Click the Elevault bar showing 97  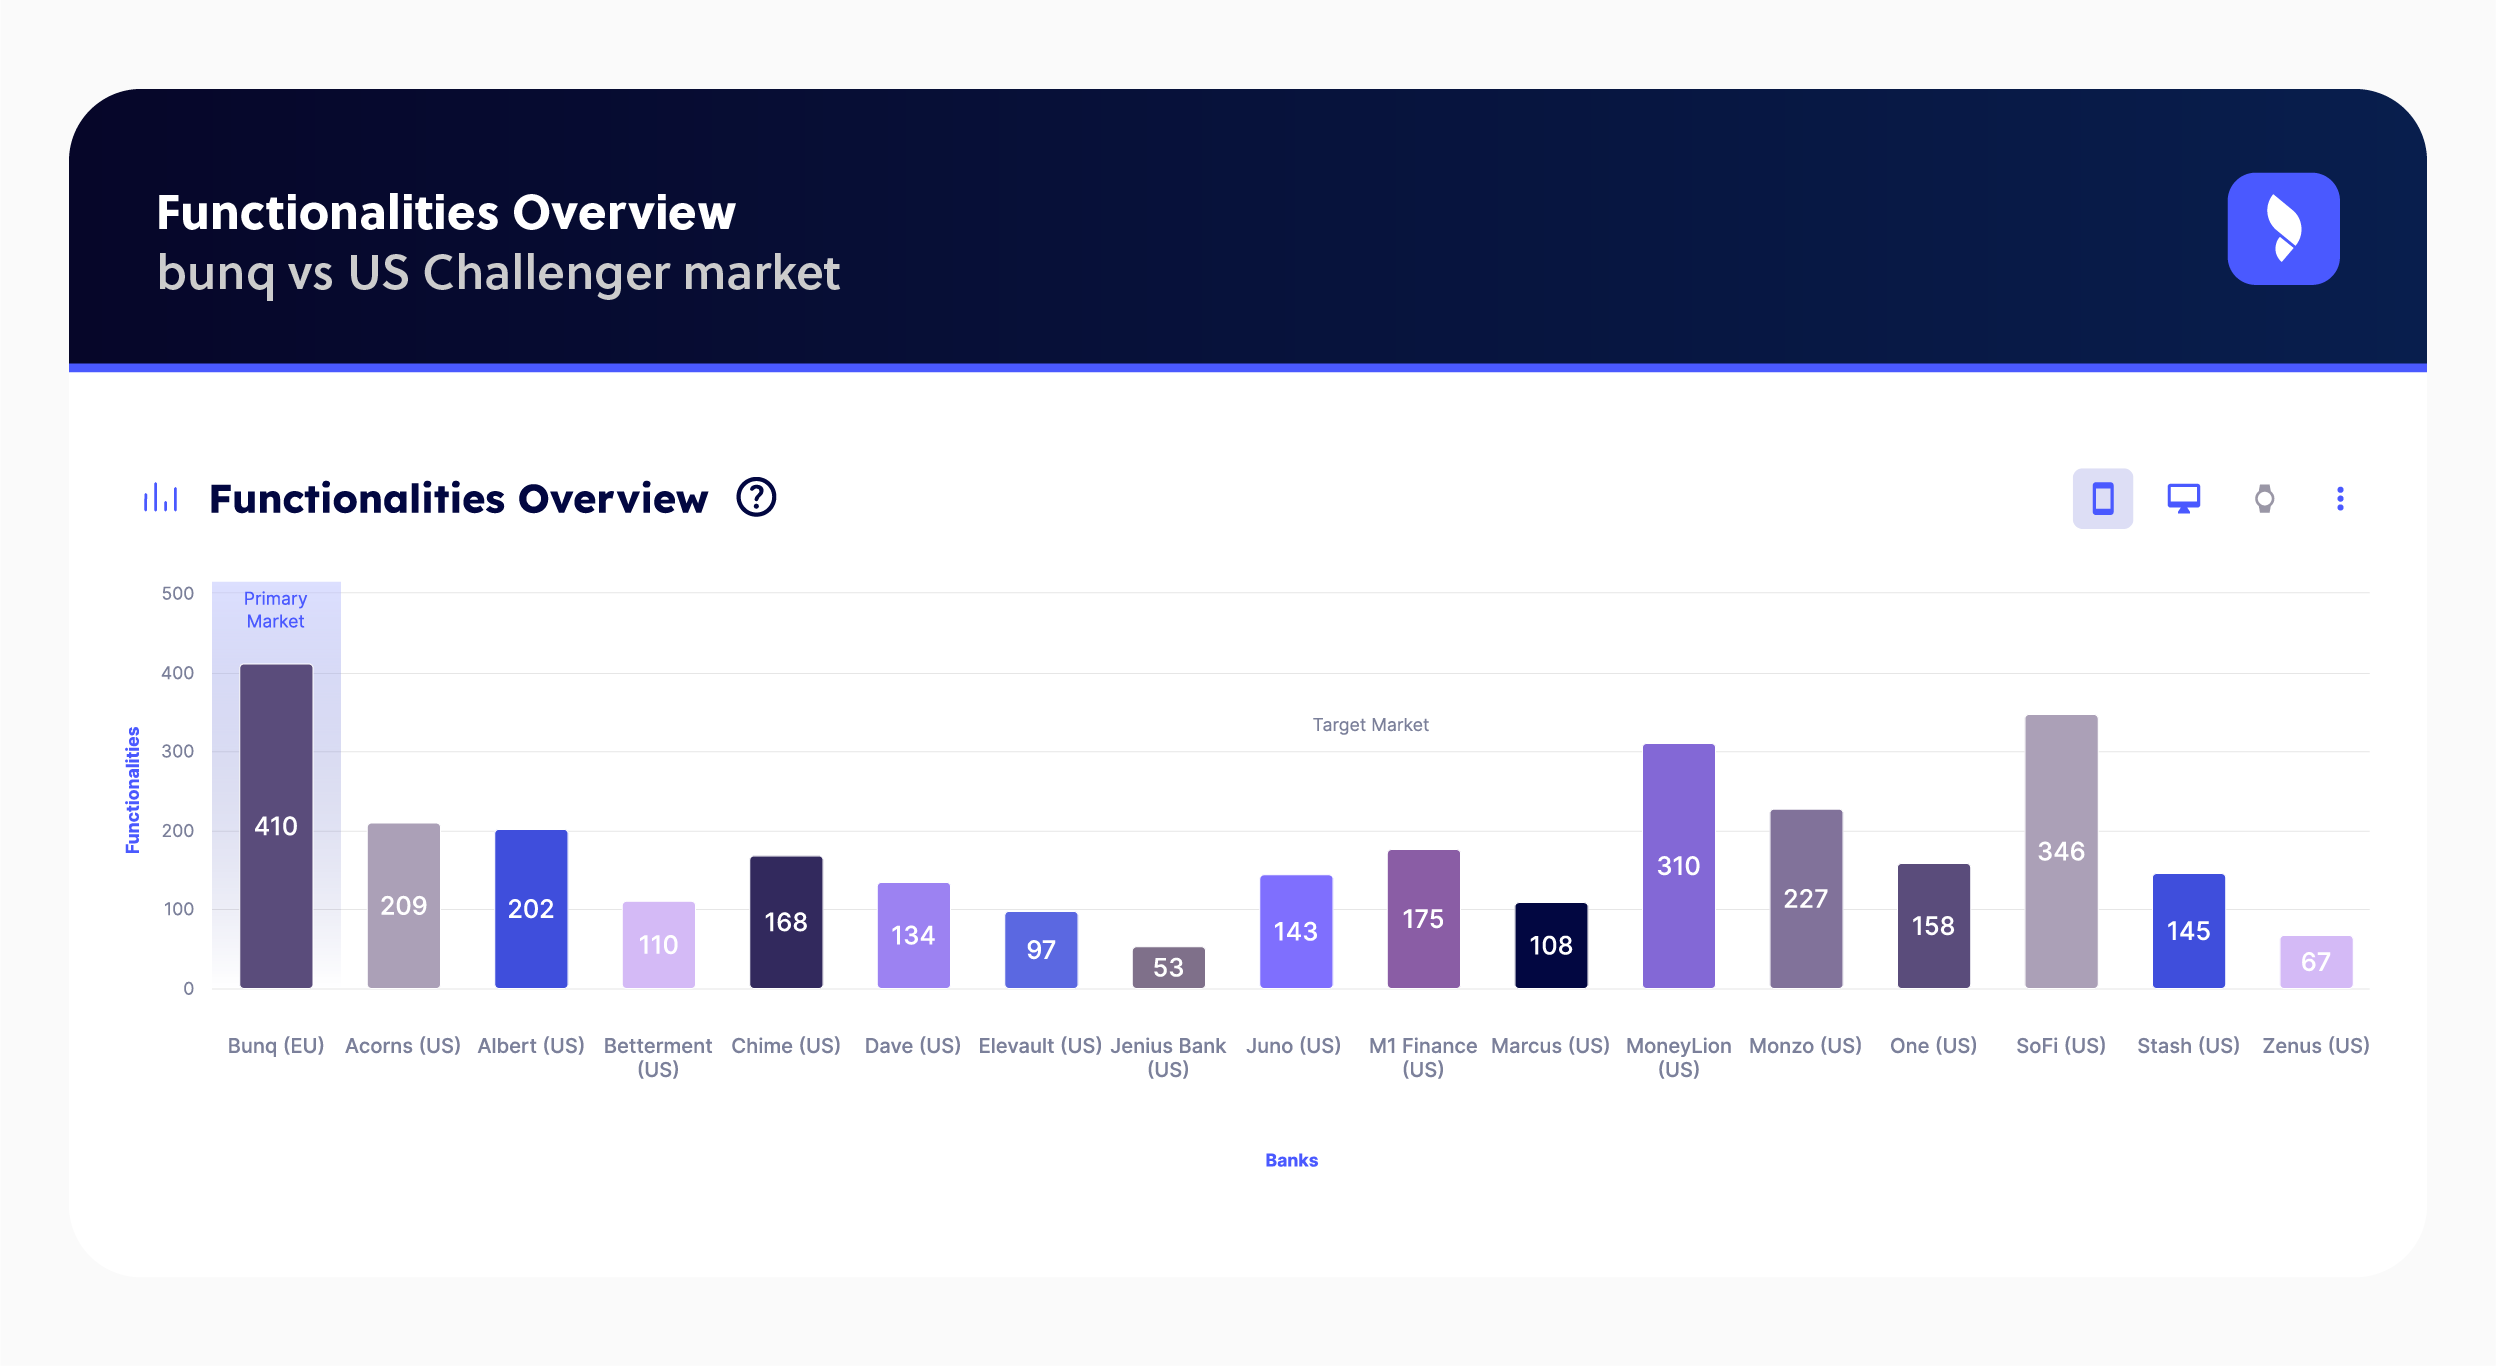[x=1041, y=950]
